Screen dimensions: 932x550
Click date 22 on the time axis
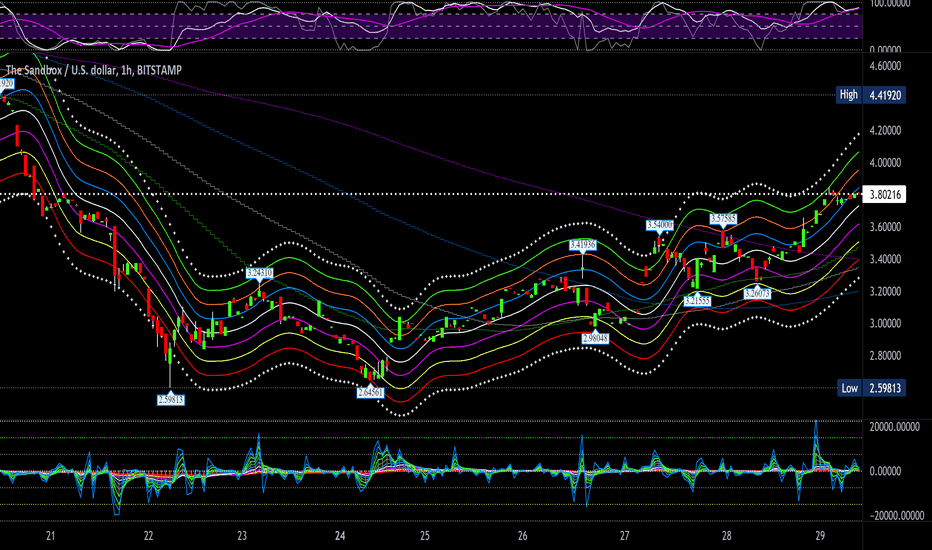tap(149, 536)
